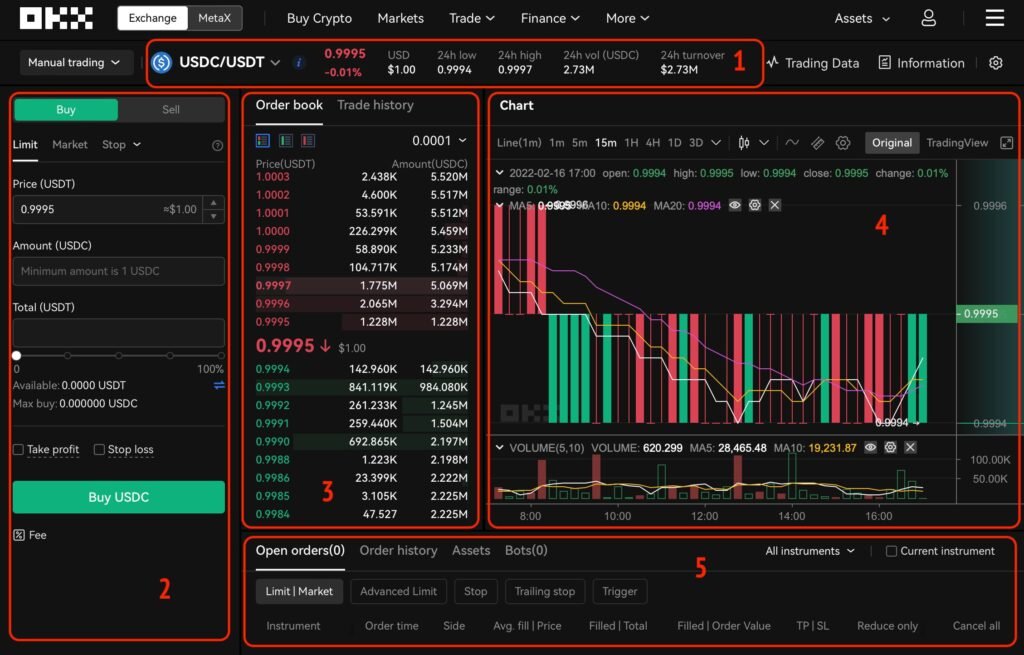
Task: Click the Cancel all link
Action: (976, 625)
